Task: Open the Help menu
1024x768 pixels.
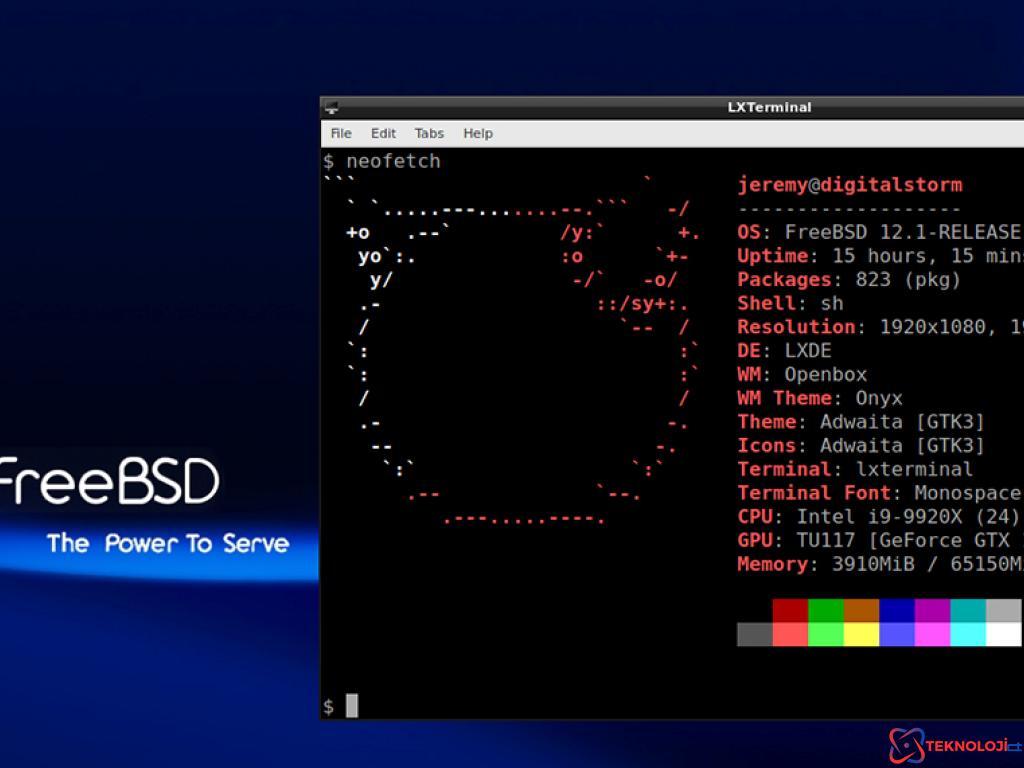Action: point(478,133)
